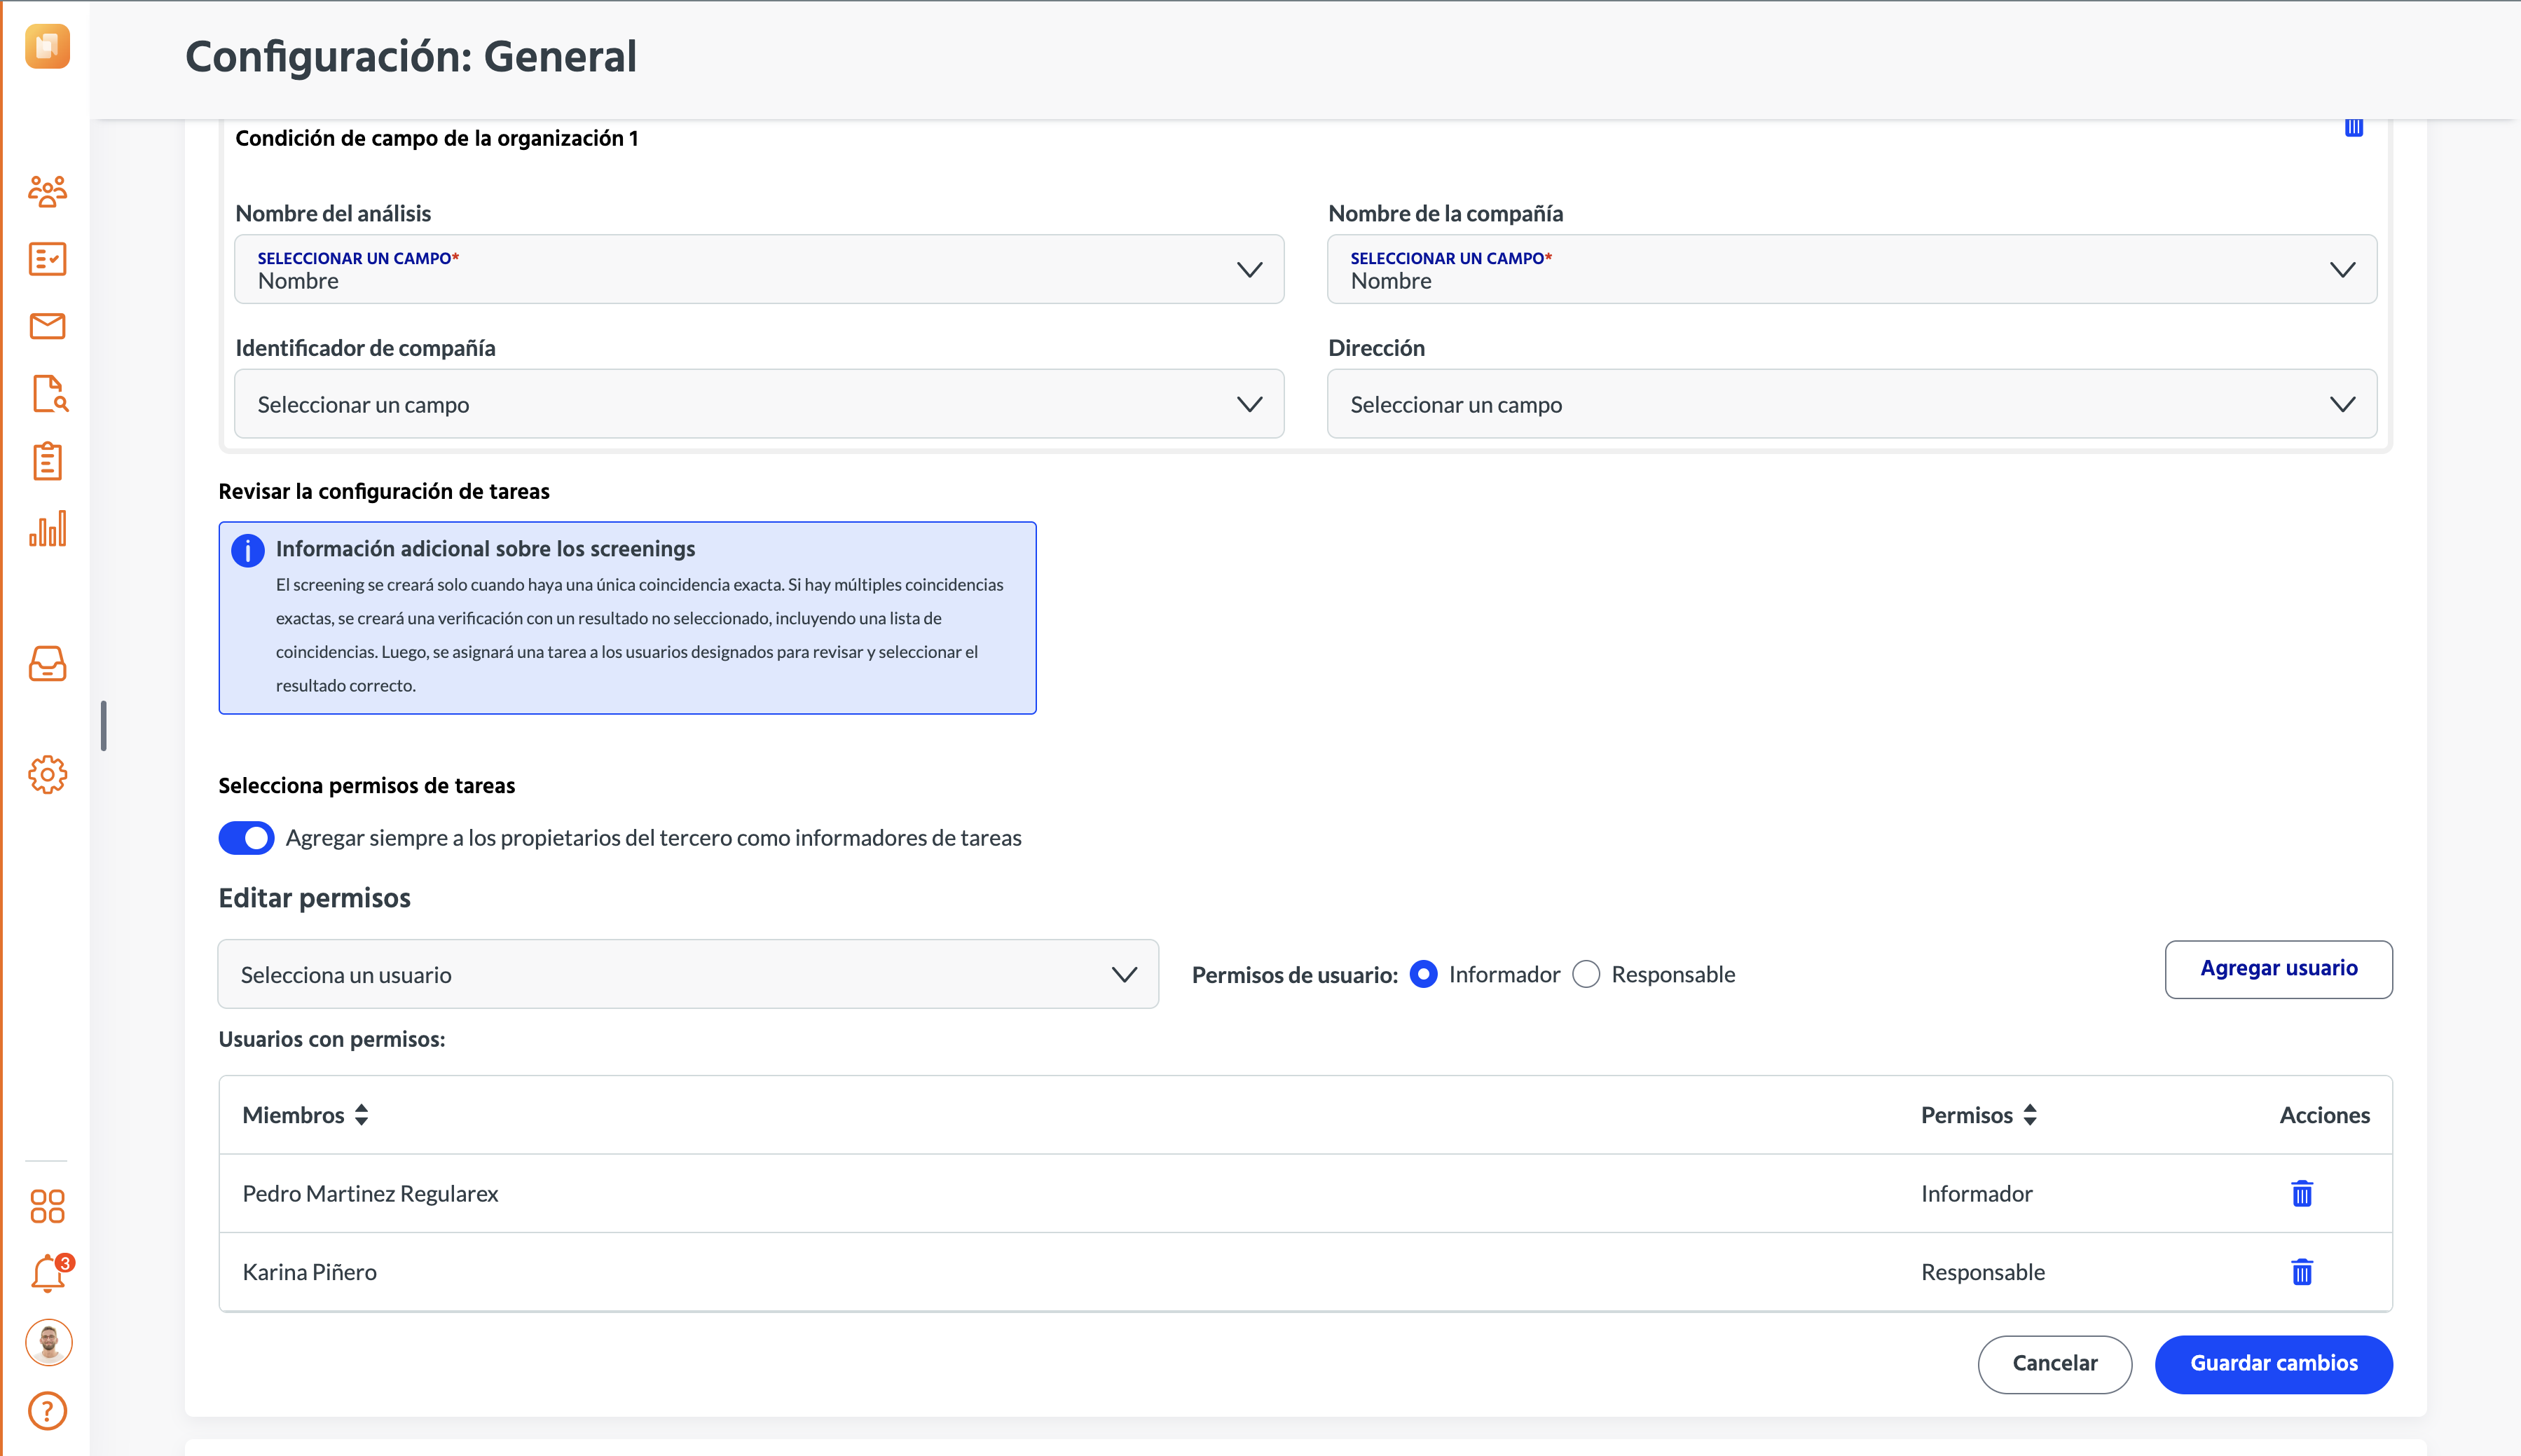Open the Selecciona un usuario dropdown

tap(688, 974)
